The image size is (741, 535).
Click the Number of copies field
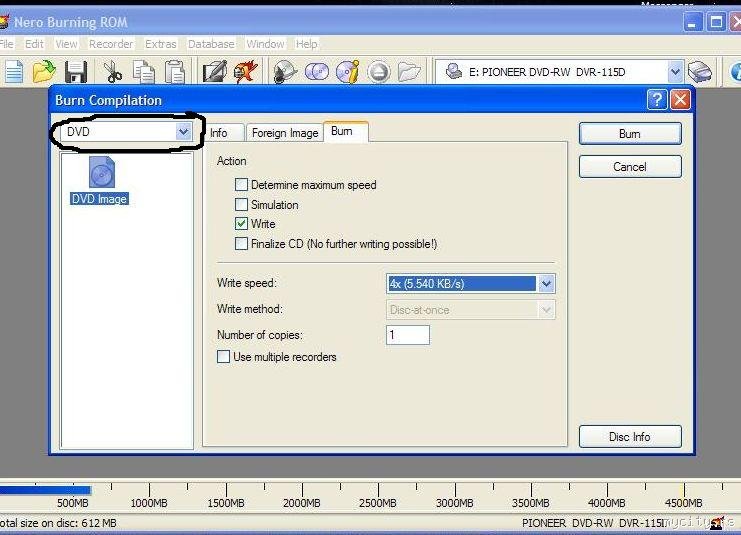coord(408,335)
